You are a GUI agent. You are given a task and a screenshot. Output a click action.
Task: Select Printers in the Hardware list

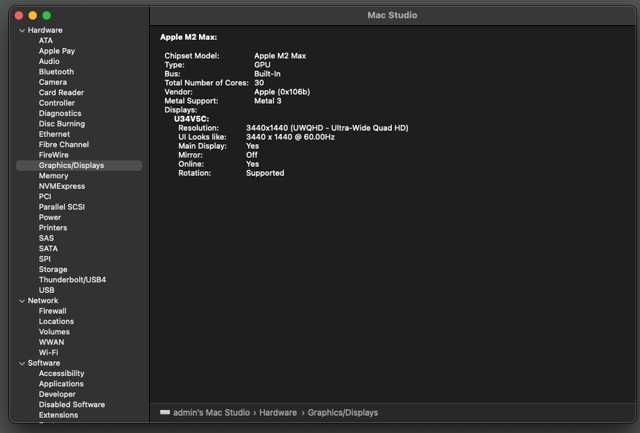[x=53, y=228]
